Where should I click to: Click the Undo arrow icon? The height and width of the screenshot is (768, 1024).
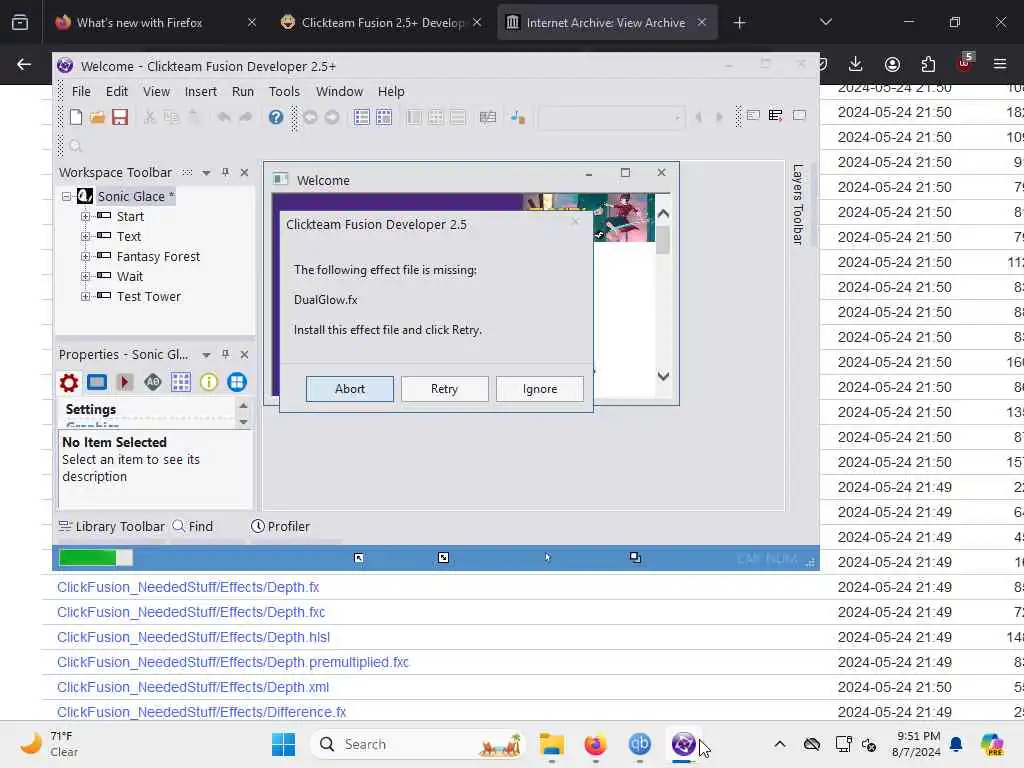tap(224, 117)
